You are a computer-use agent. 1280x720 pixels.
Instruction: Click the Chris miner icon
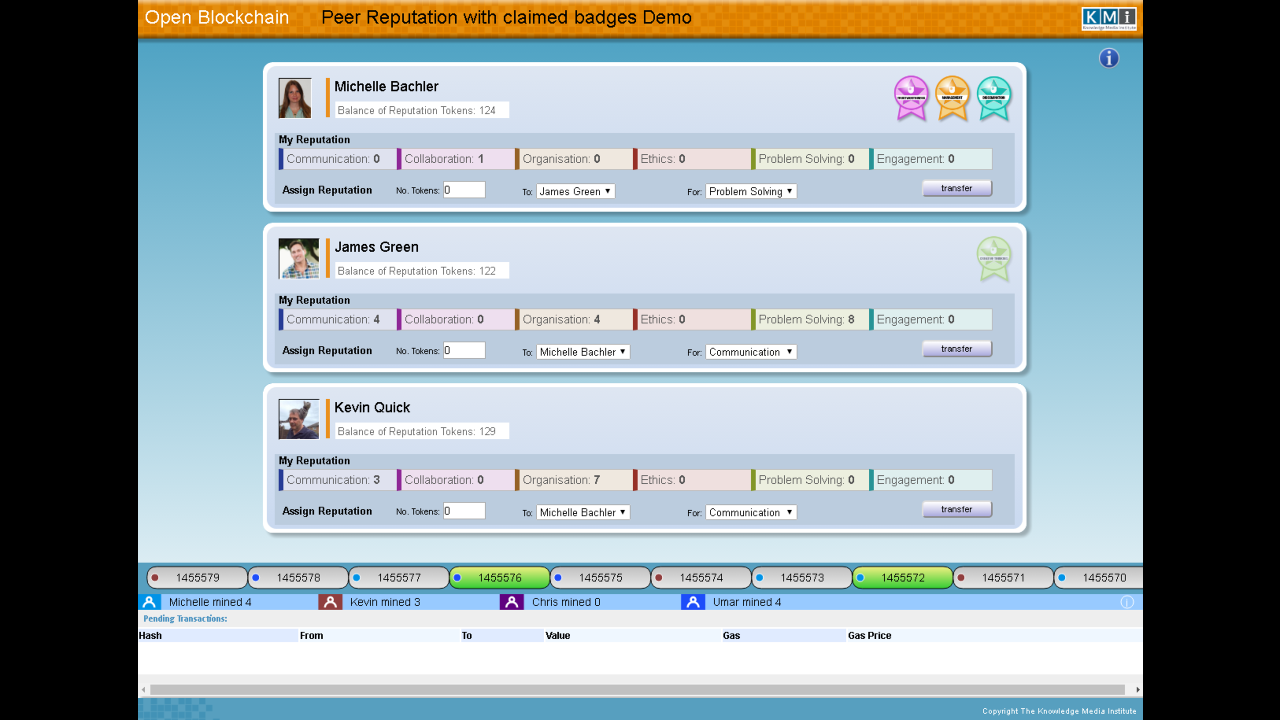pos(511,602)
